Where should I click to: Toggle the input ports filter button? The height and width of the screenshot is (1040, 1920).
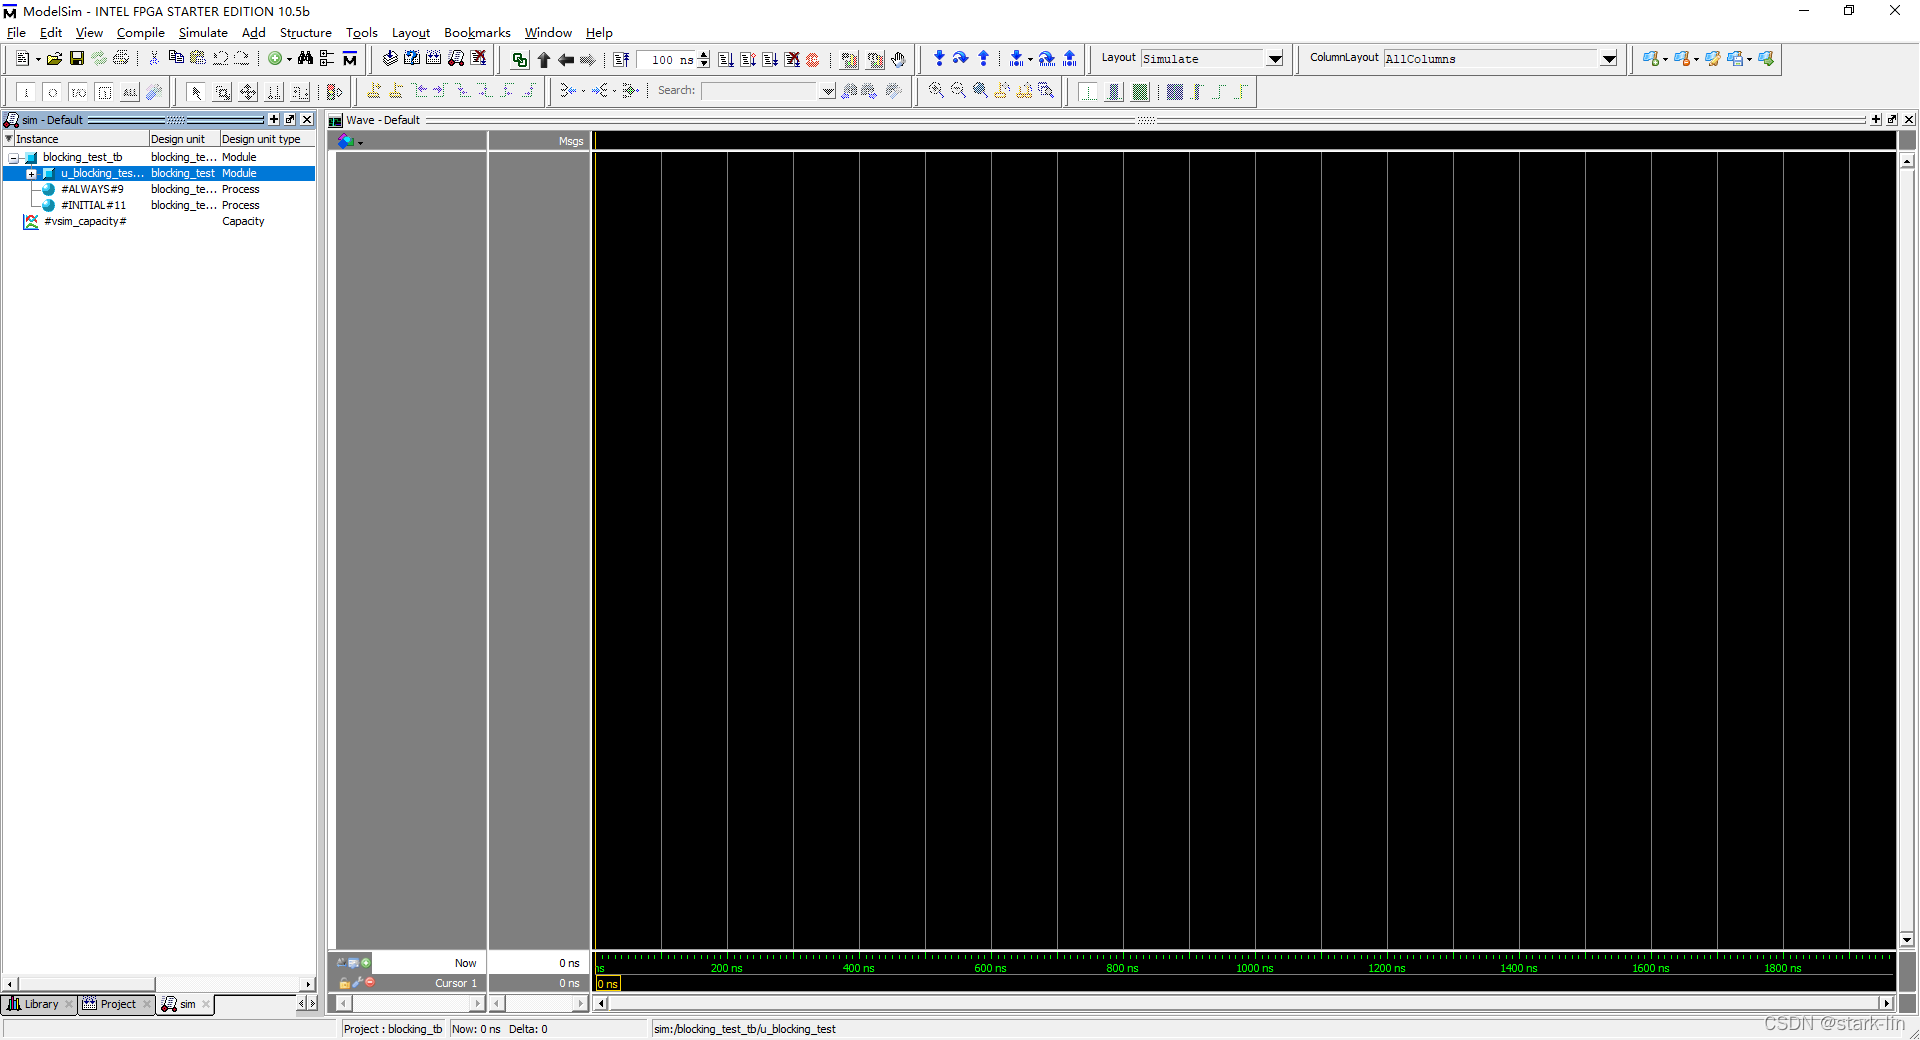point(27,92)
